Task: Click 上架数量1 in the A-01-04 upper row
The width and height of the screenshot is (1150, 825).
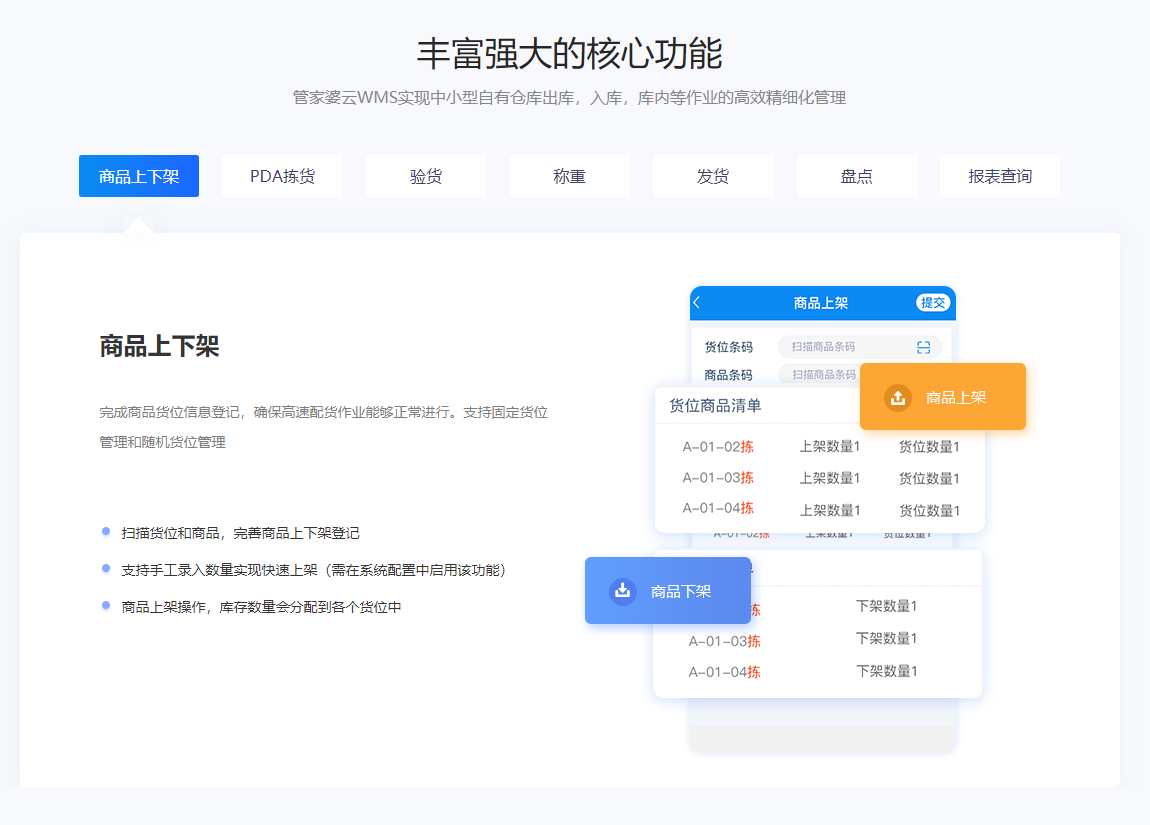Action: click(x=829, y=510)
